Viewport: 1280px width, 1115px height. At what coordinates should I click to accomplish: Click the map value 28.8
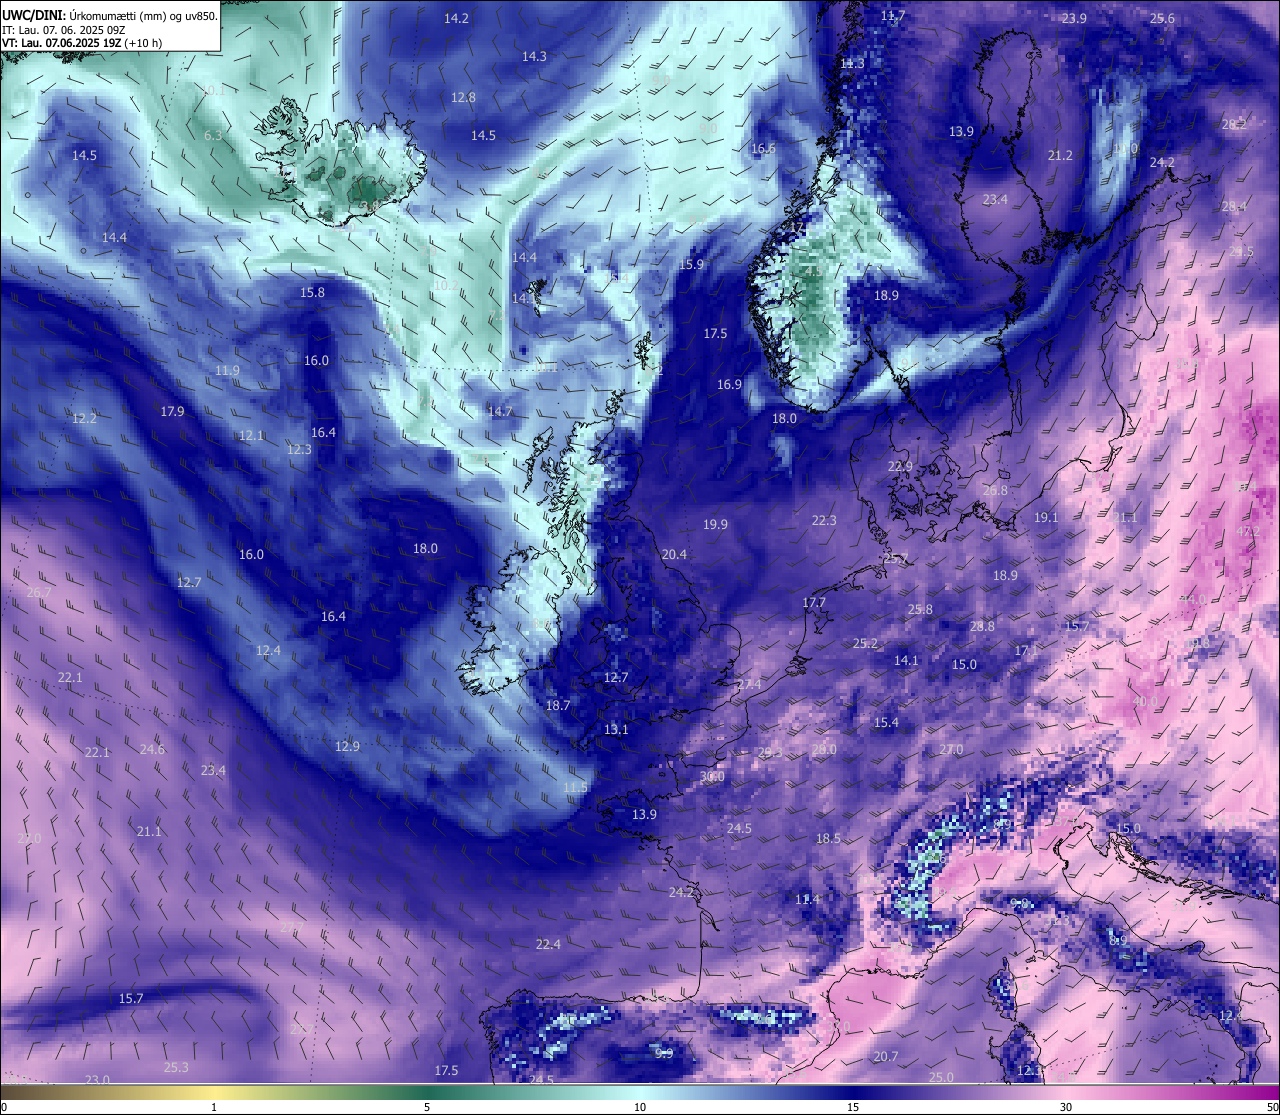pos(982,627)
